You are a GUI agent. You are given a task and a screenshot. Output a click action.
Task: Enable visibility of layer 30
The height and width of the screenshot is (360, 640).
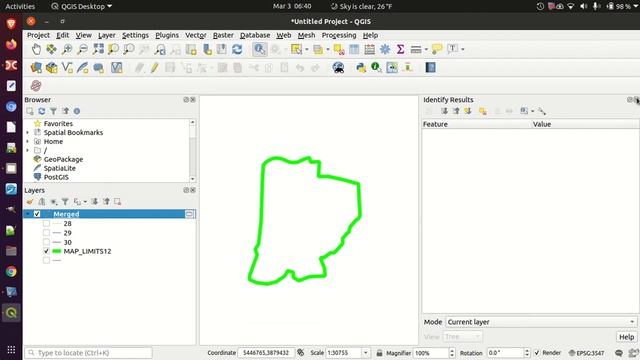[x=46, y=242]
